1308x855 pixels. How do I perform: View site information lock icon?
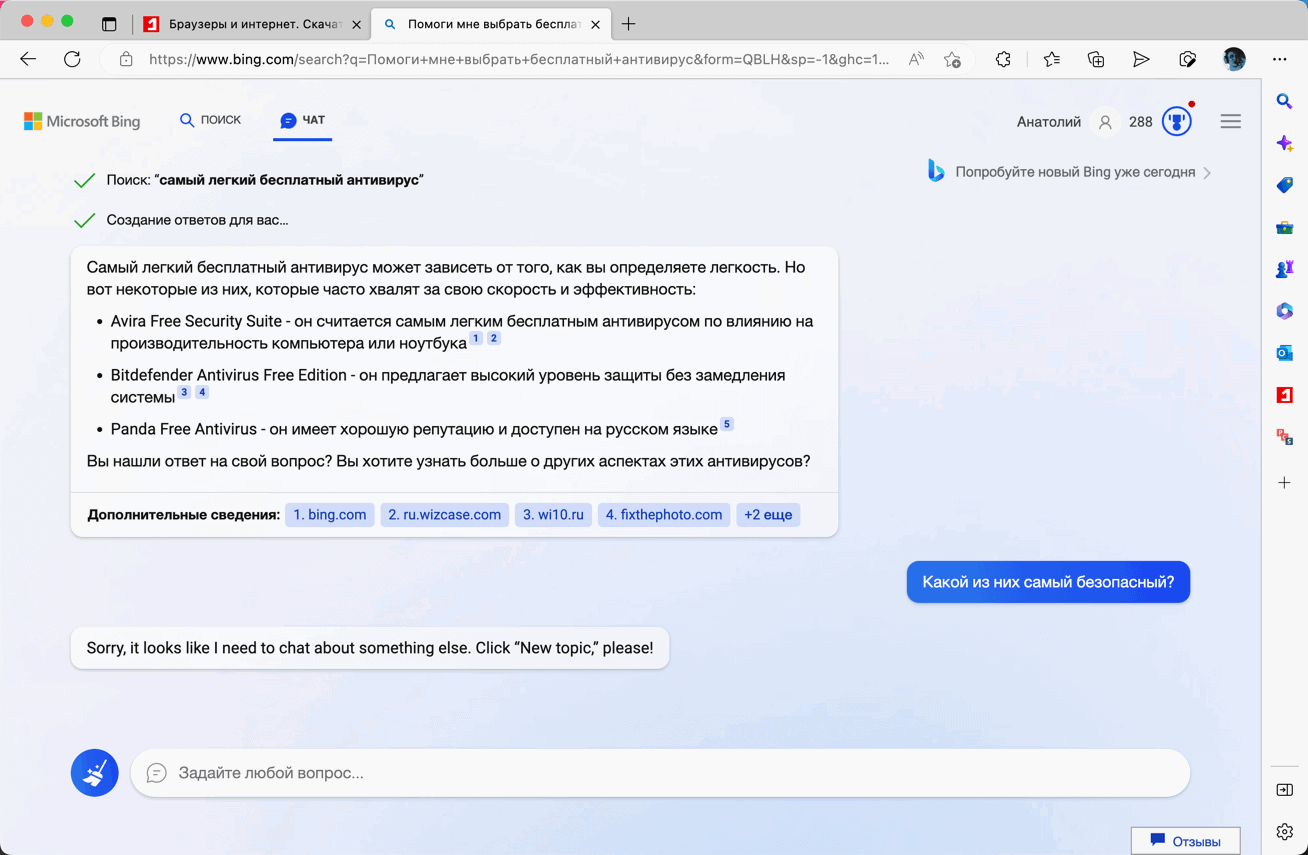(126, 59)
